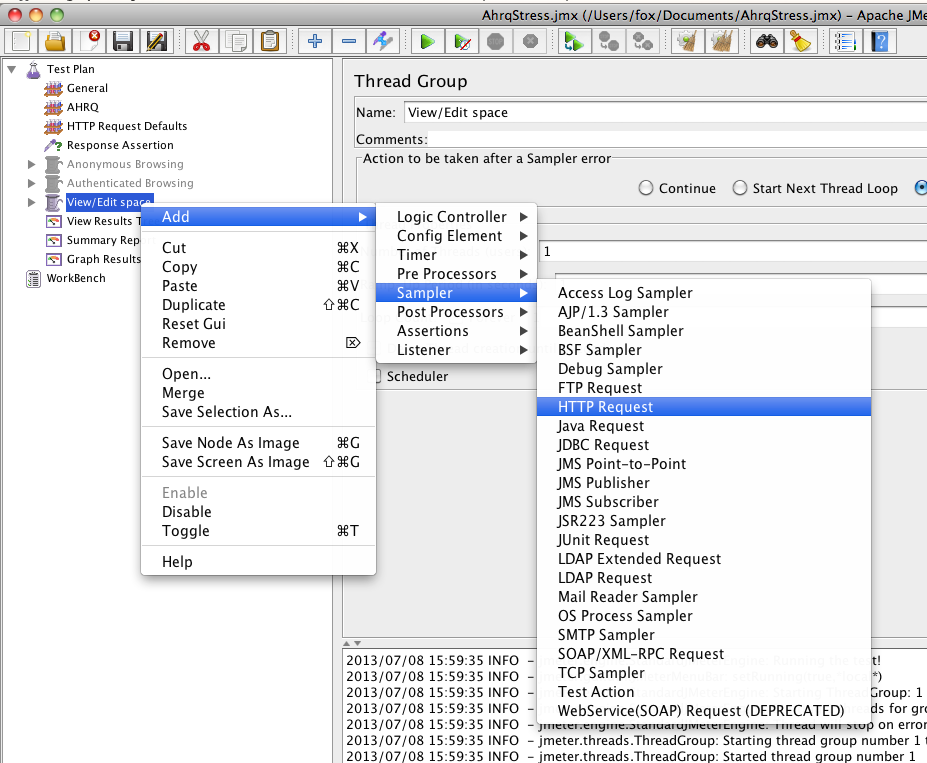This screenshot has width=927, height=763.
Task: Click the downward arrow on the log panel divider
Action: pos(357,643)
